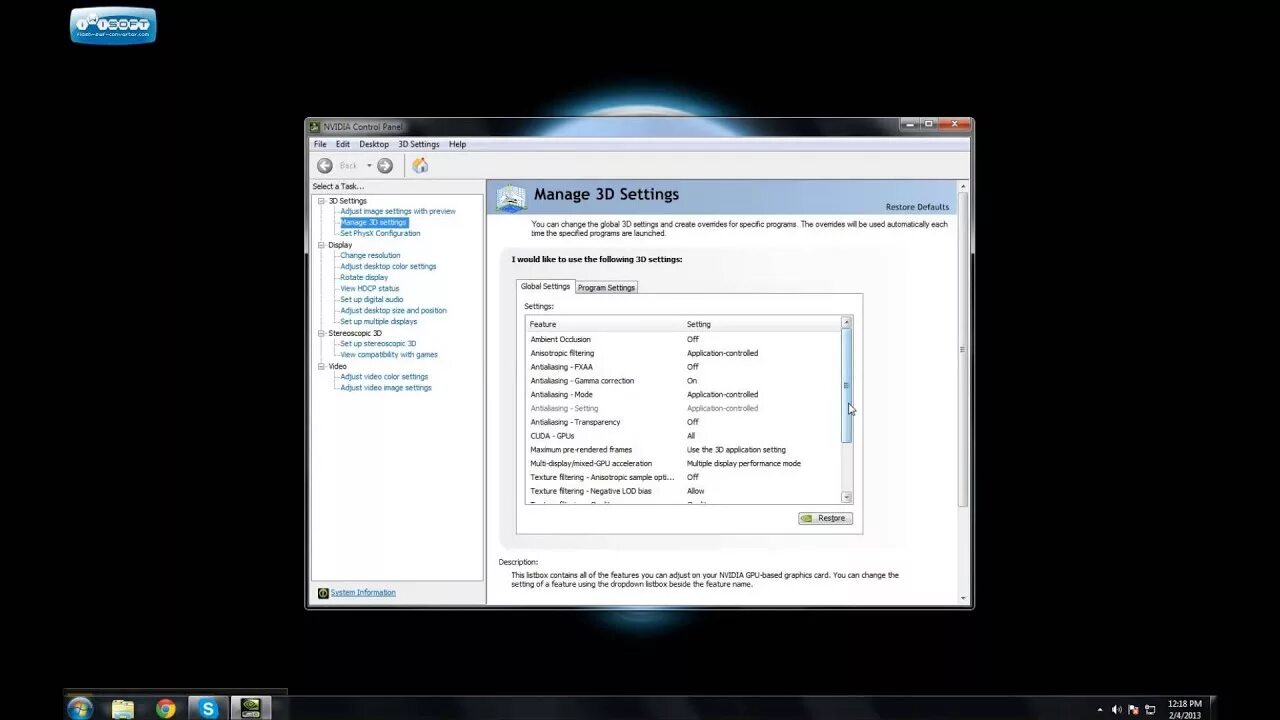
Task: Select Maximum pre-rendered frames row
Action: point(684,450)
